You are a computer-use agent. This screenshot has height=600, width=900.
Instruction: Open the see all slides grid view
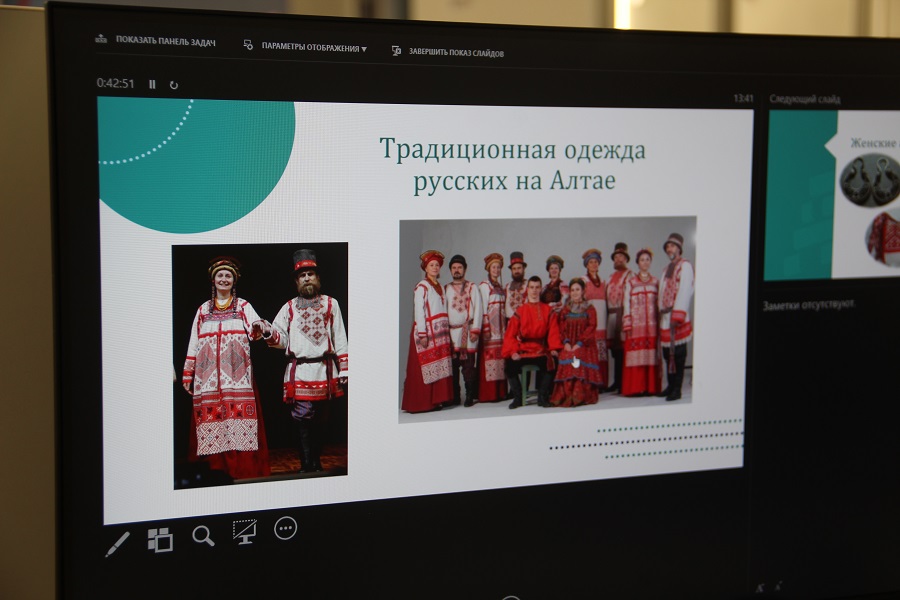coord(160,540)
